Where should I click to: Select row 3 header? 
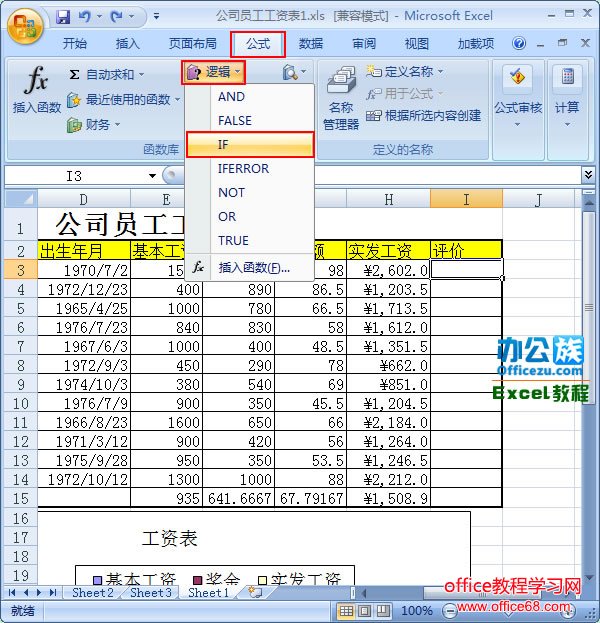(x=21, y=270)
